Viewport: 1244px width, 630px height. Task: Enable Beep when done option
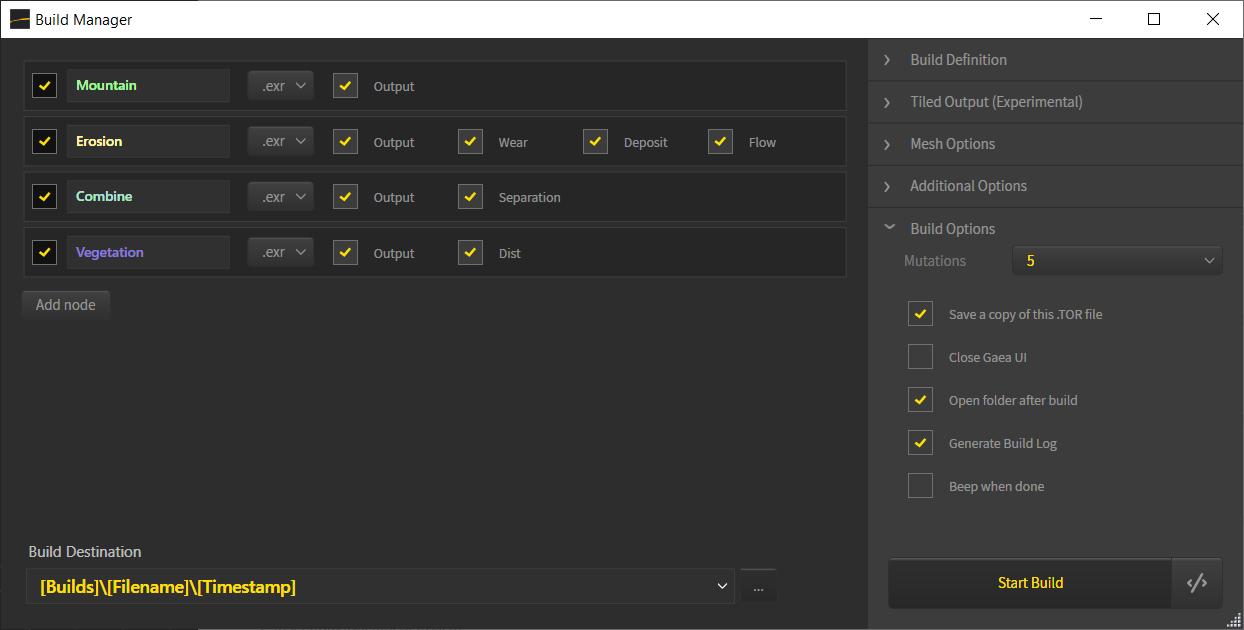pyautogui.click(x=920, y=486)
